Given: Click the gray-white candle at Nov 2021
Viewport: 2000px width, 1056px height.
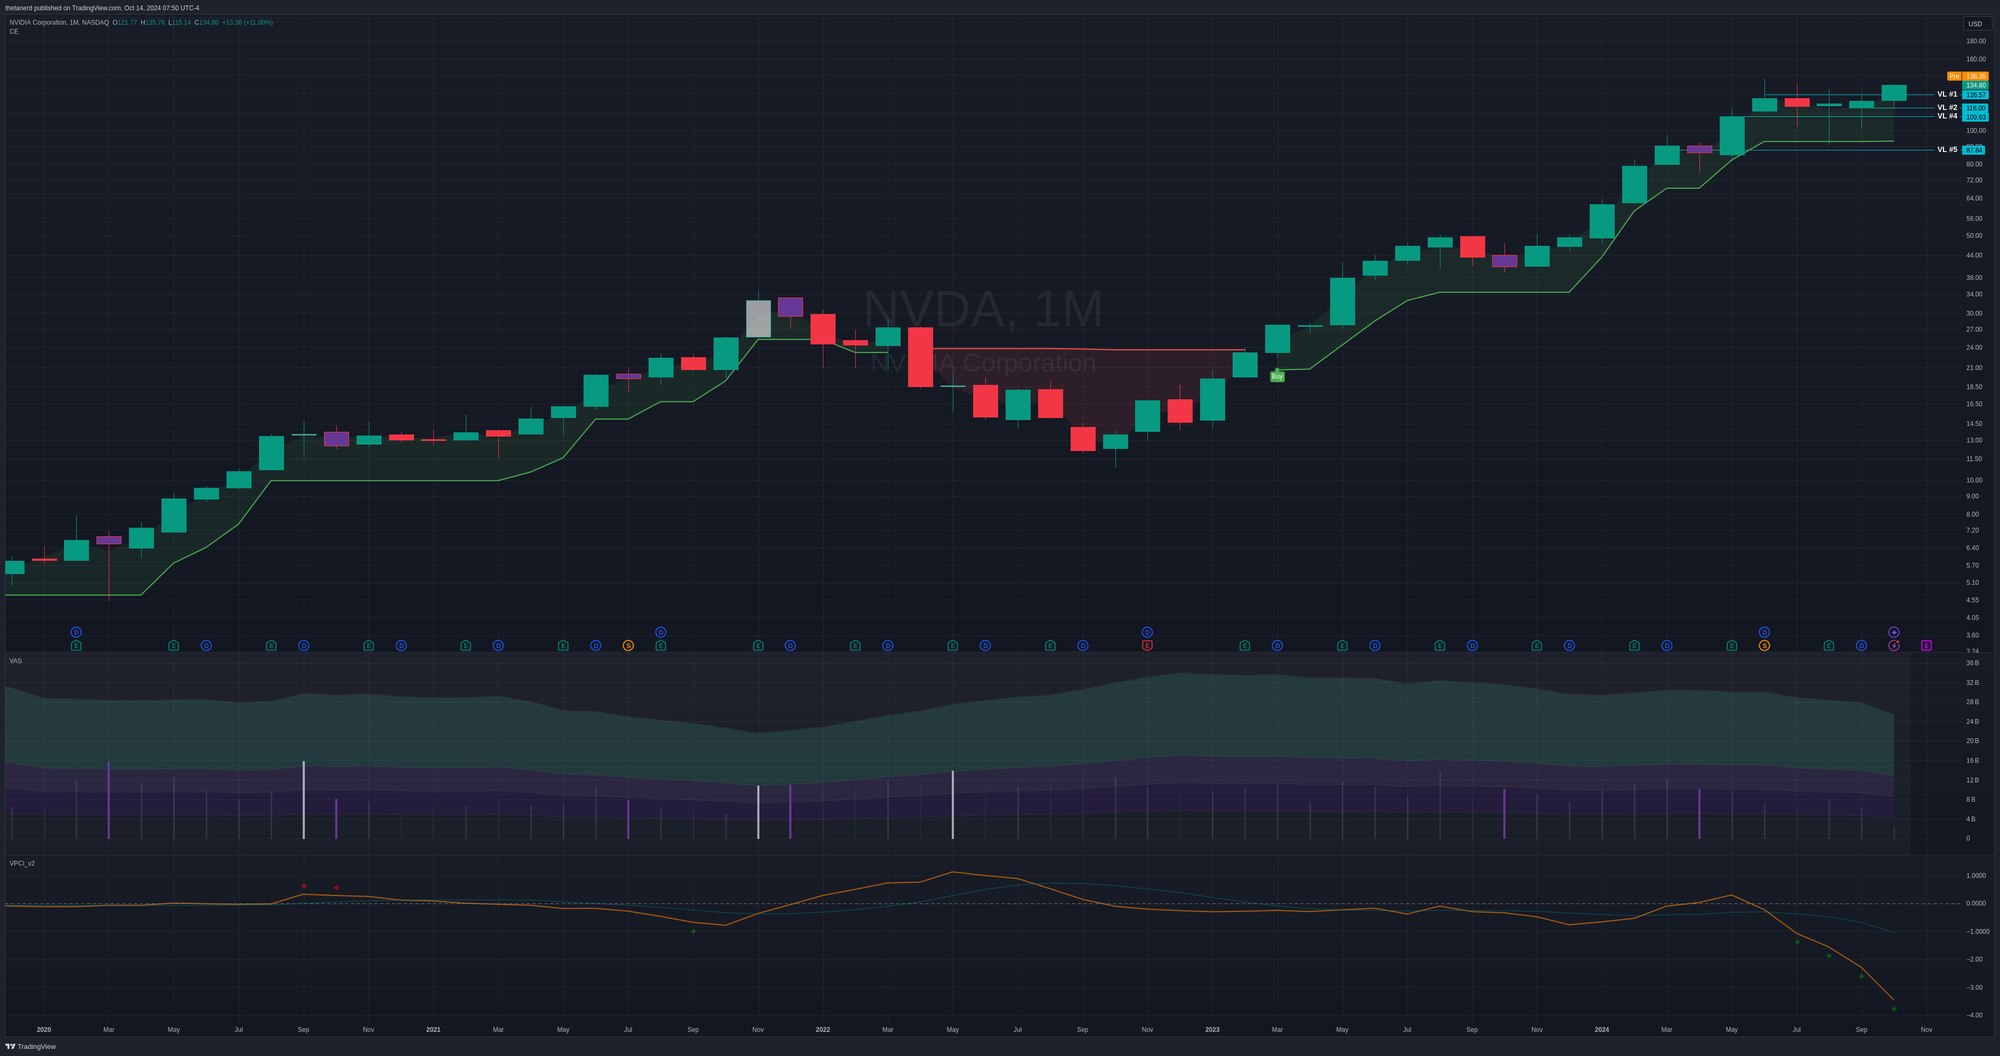Looking at the screenshot, I should tap(758, 319).
